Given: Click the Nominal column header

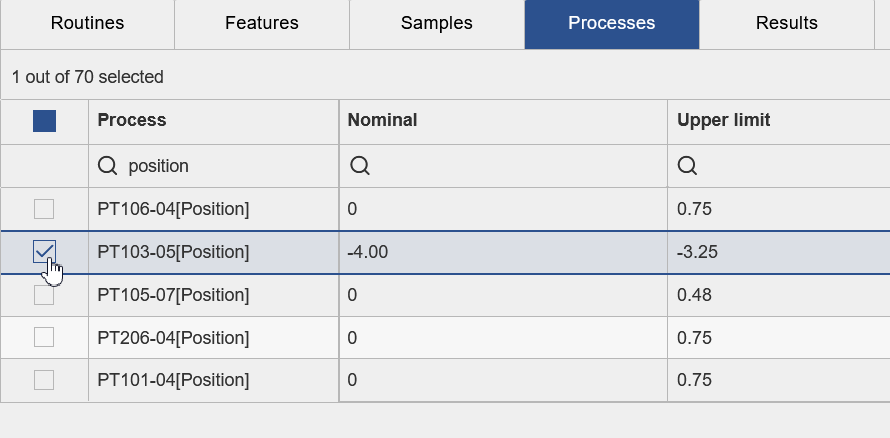Looking at the screenshot, I should (382, 120).
